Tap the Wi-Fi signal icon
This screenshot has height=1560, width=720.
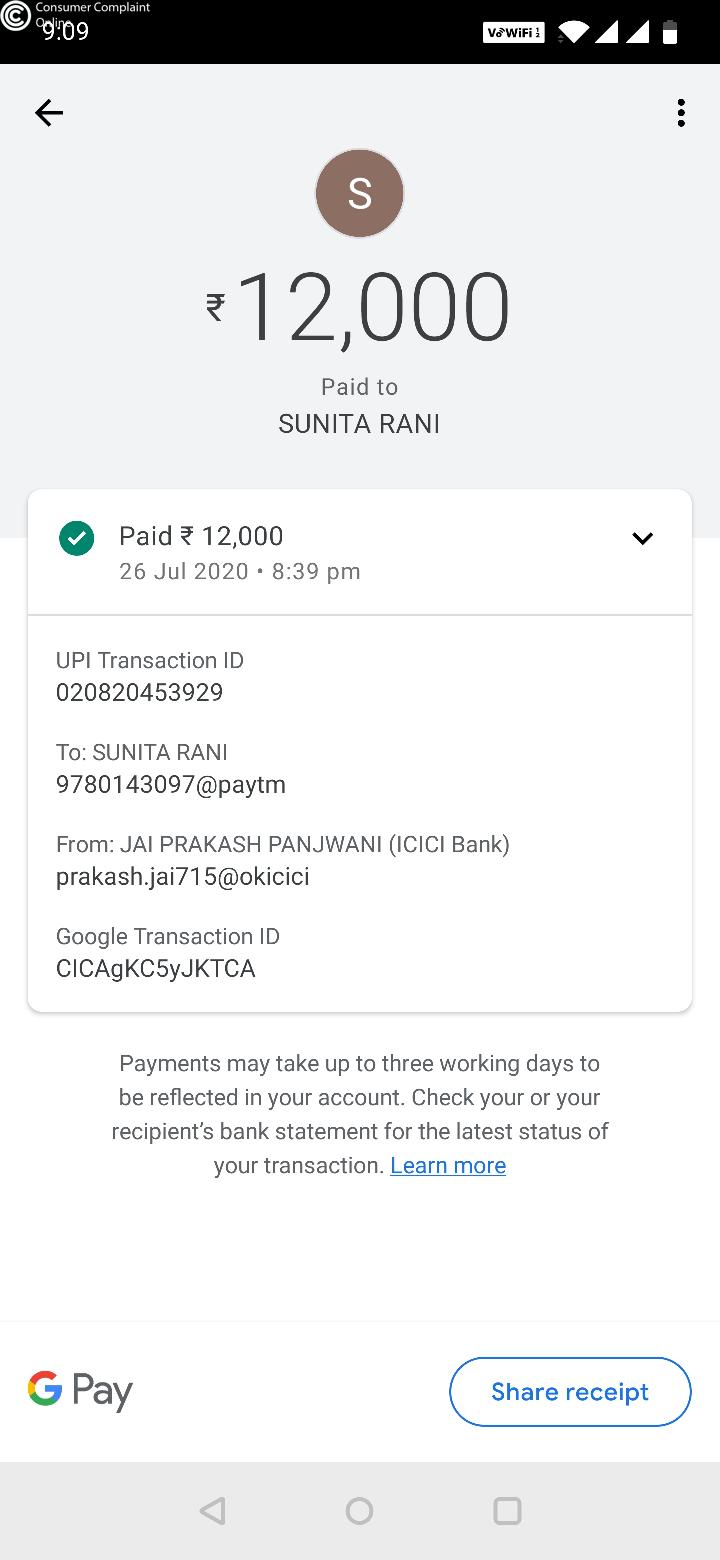[x=573, y=33]
